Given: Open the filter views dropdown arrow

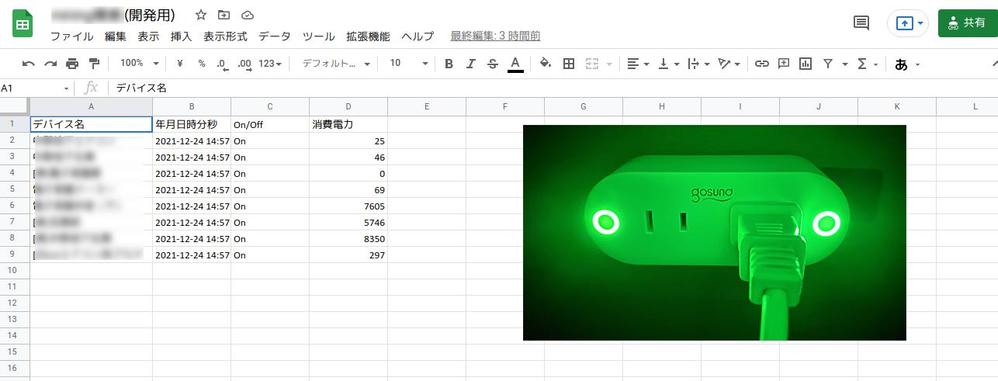Looking at the screenshot, I should coord(845,64).
